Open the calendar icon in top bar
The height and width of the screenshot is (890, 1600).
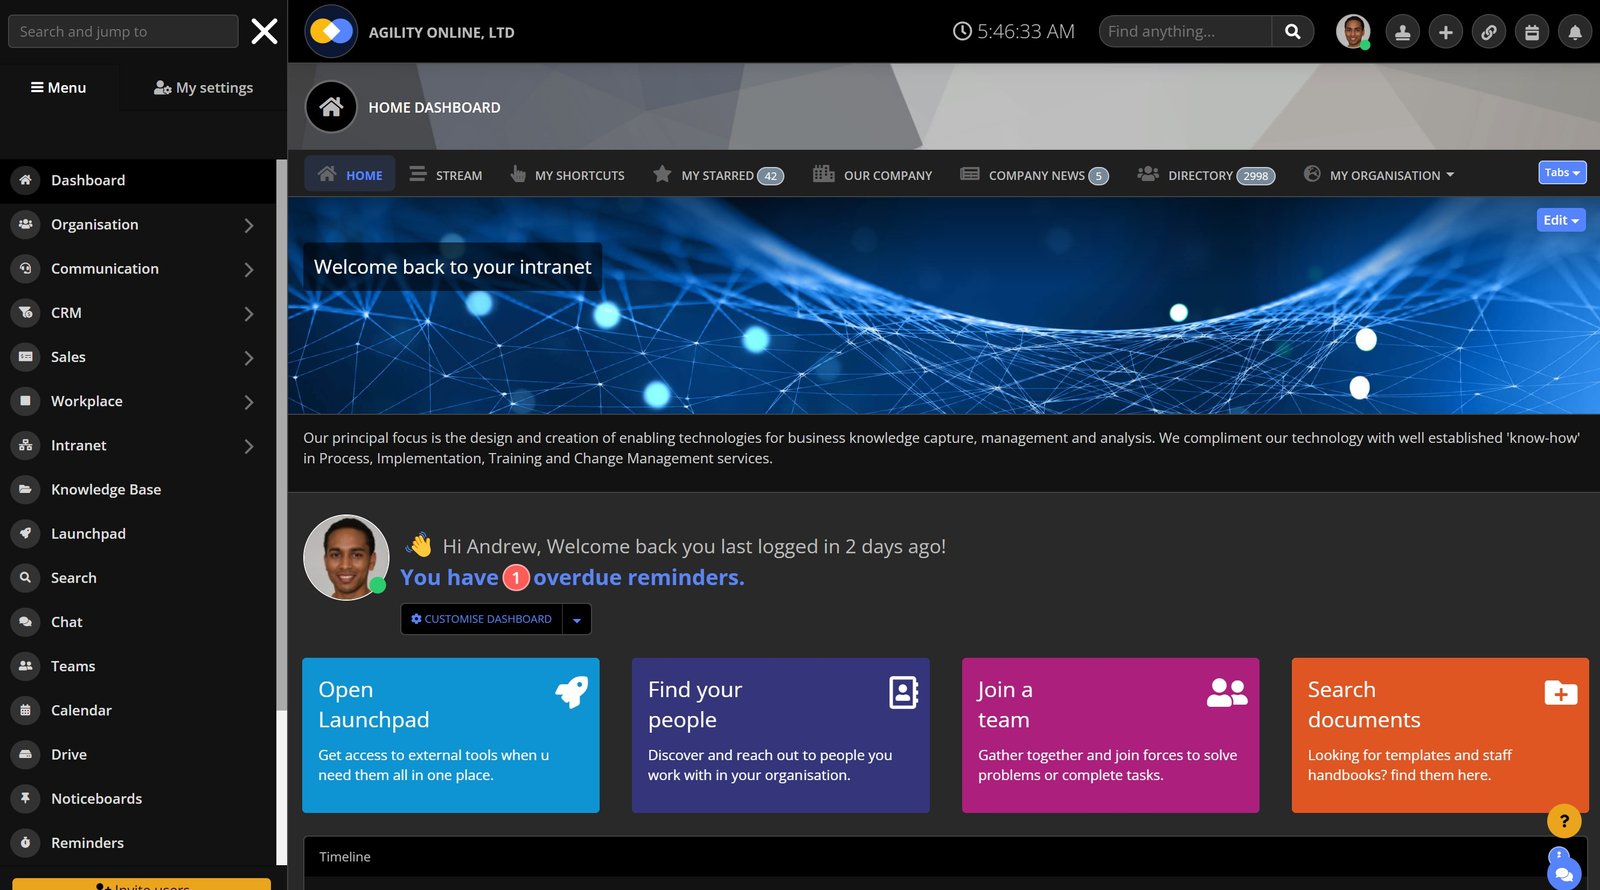(1531, 32)
